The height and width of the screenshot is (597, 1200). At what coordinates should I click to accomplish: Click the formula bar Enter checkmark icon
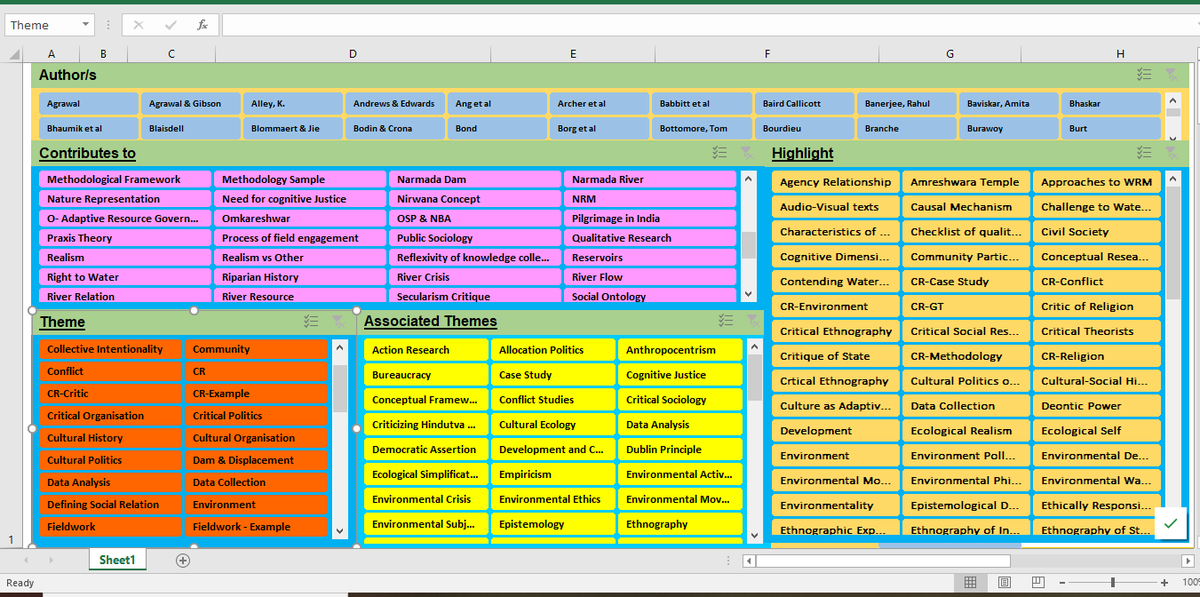pos(171,25)
